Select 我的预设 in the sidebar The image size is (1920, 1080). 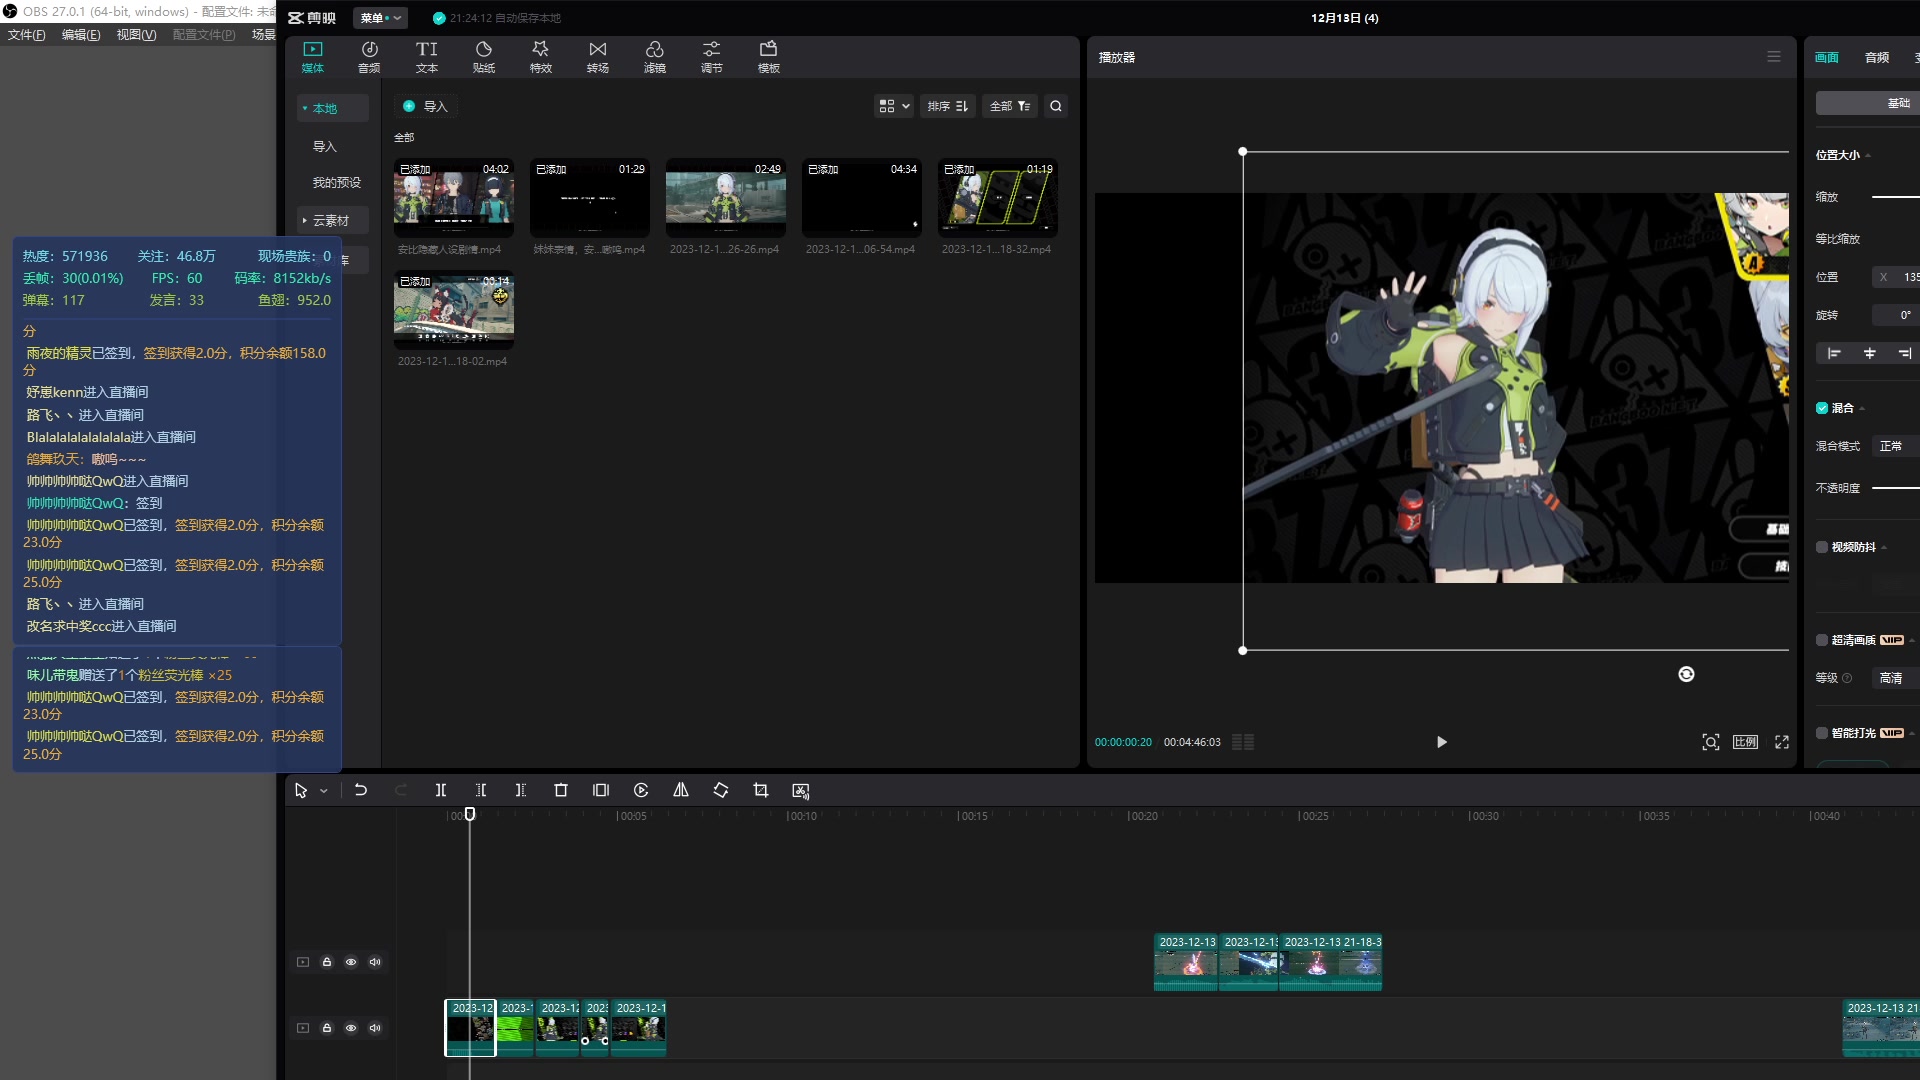pyautogui.click(x=336, y=182)
